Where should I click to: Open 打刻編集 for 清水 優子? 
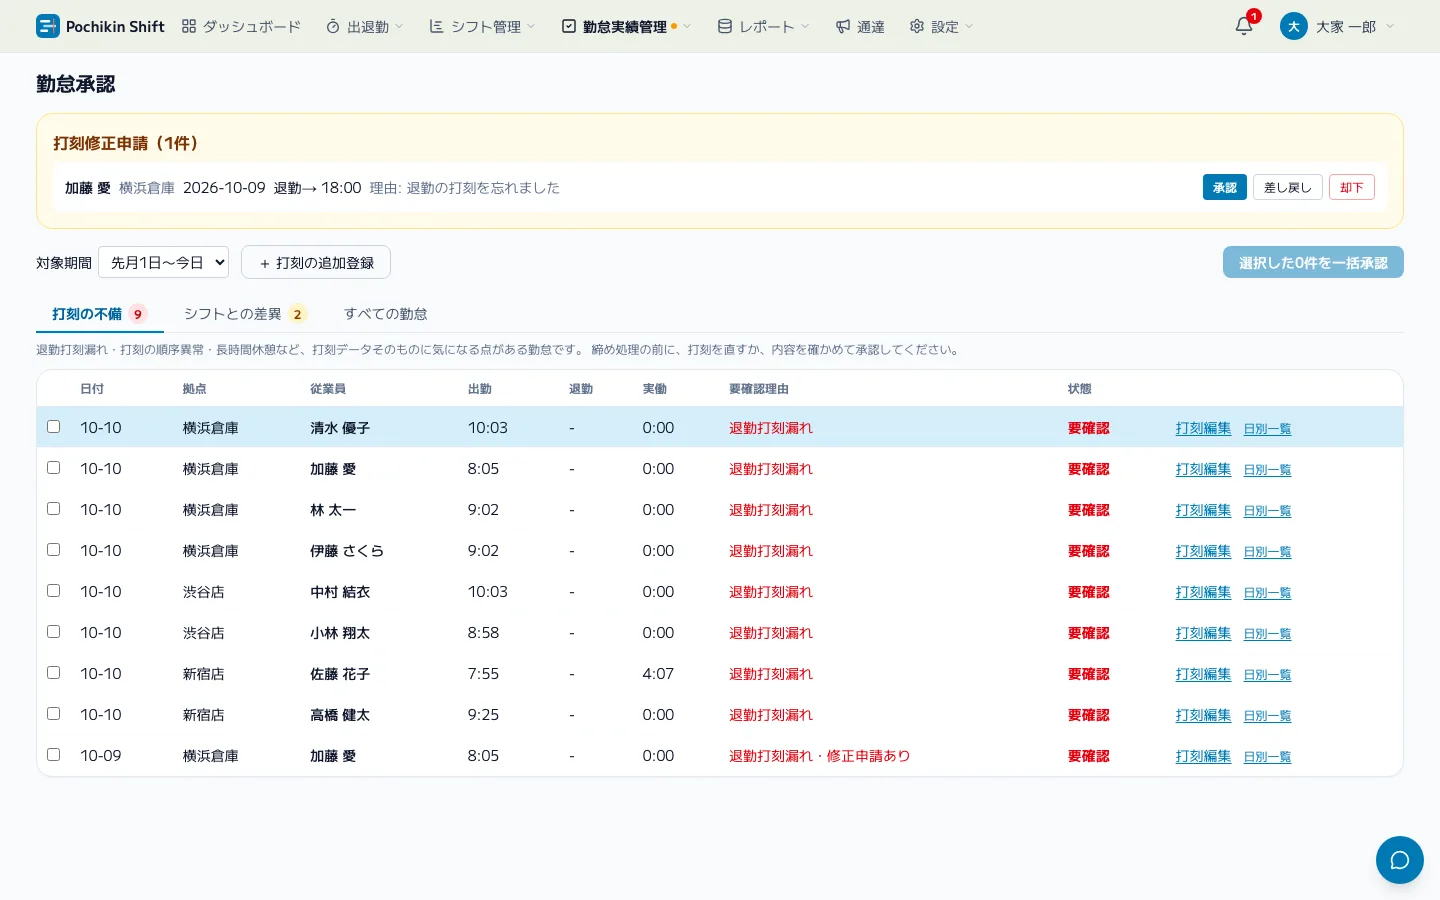(x=1203, y=428)
